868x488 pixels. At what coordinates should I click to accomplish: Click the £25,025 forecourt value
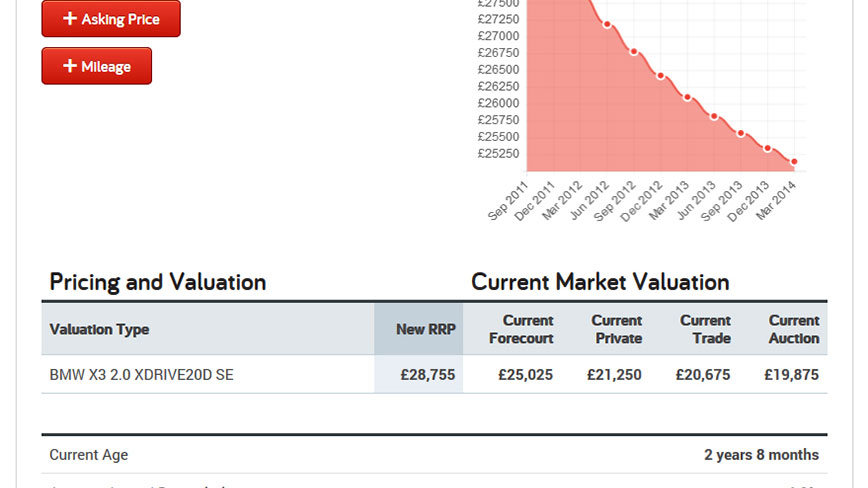pos(525,375)
